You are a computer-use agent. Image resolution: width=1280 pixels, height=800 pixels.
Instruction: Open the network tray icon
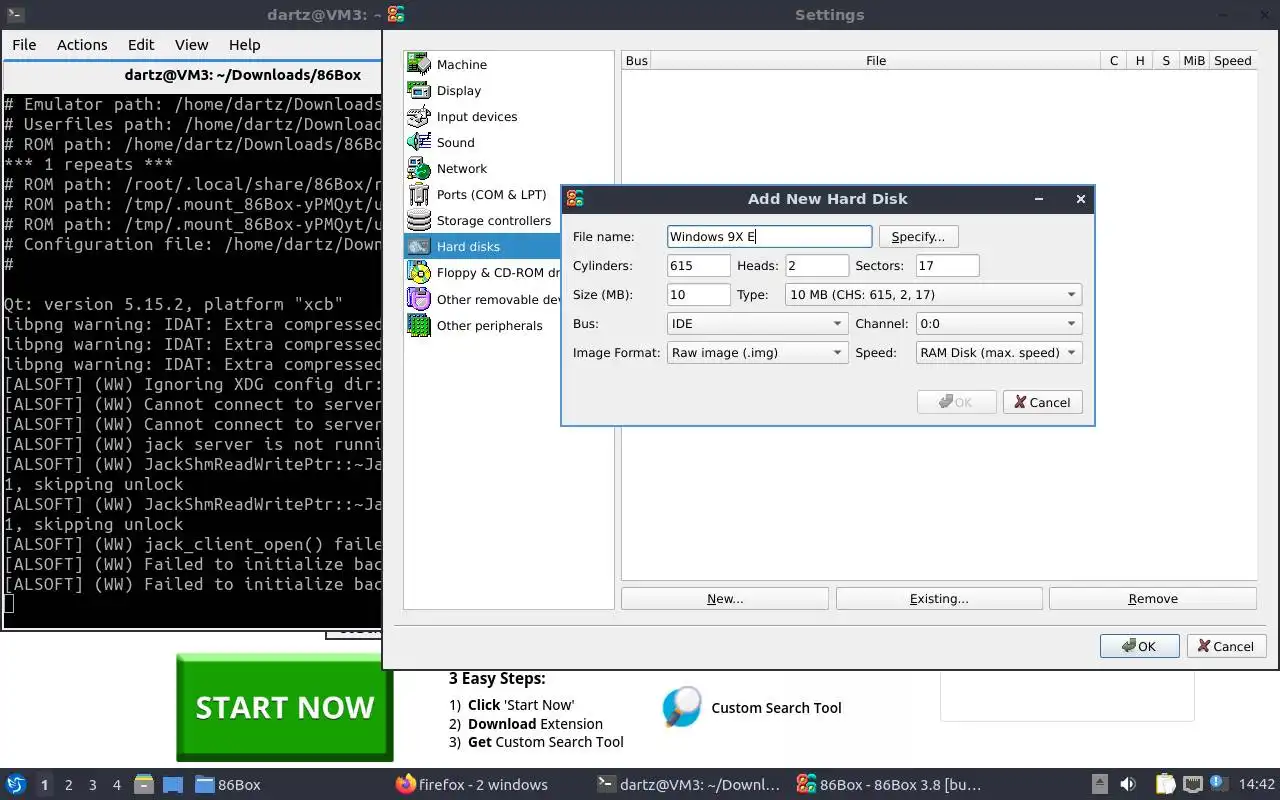point(1192,784)
